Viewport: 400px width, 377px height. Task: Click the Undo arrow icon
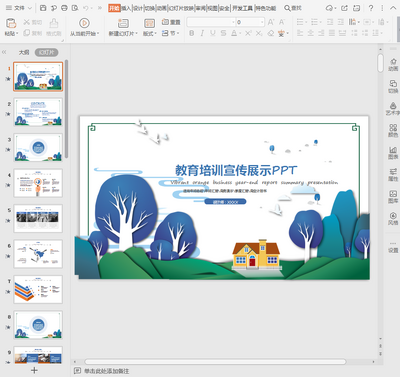pos(86,8)
